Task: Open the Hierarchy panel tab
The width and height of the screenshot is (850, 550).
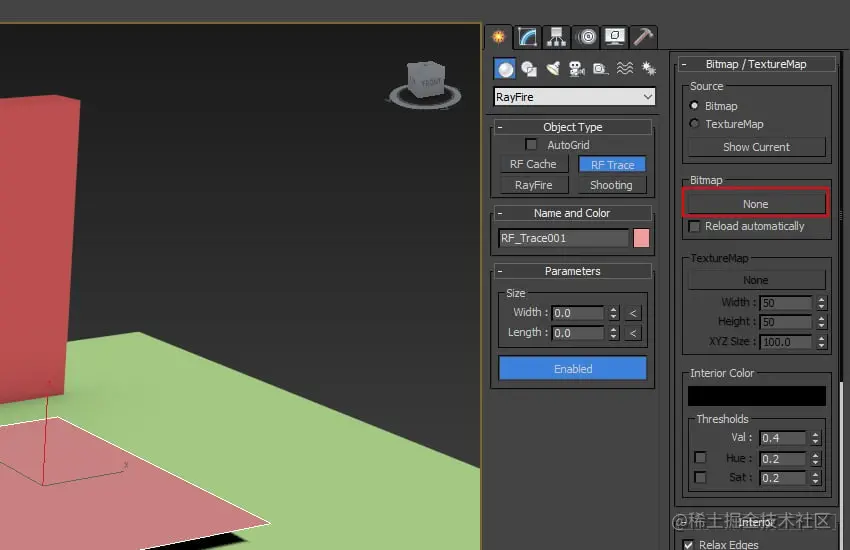Action: click(557, 37)
